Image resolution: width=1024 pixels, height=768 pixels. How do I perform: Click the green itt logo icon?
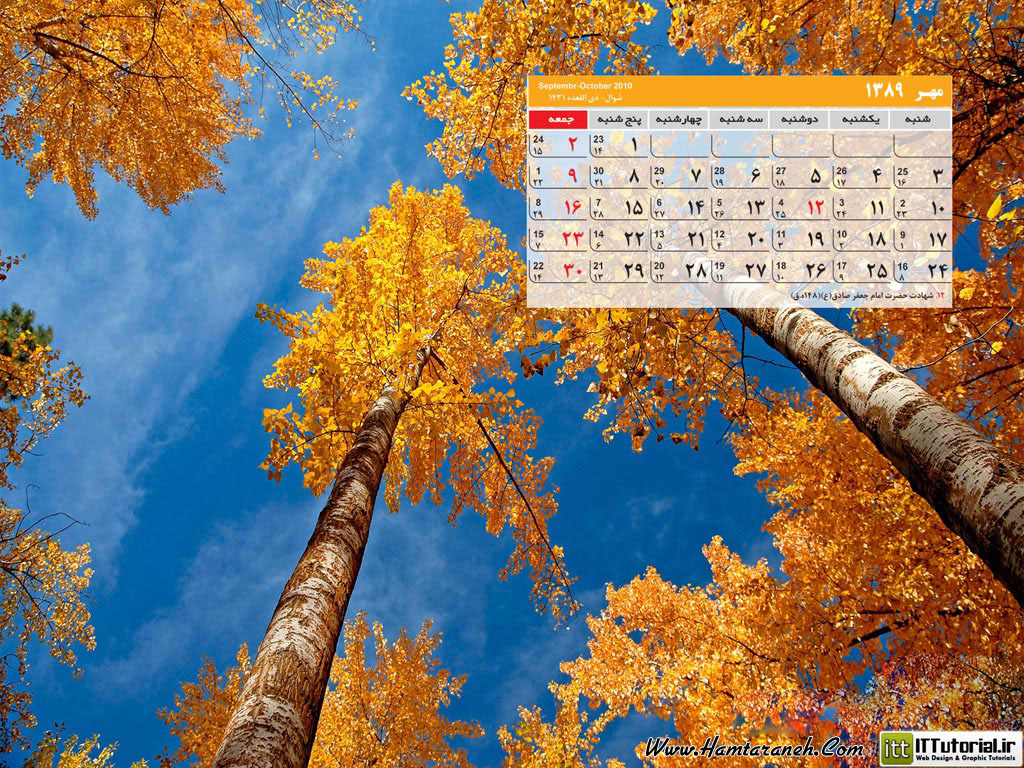click(896, 748)
